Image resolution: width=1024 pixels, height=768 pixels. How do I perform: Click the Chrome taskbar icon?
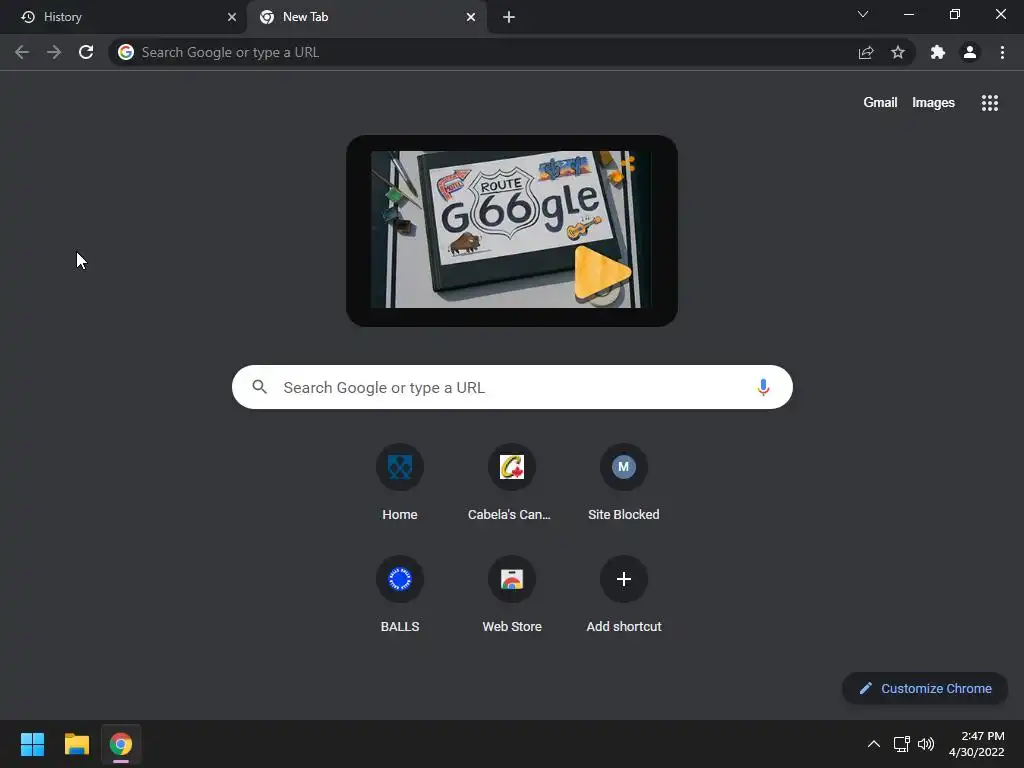[121, 744]
